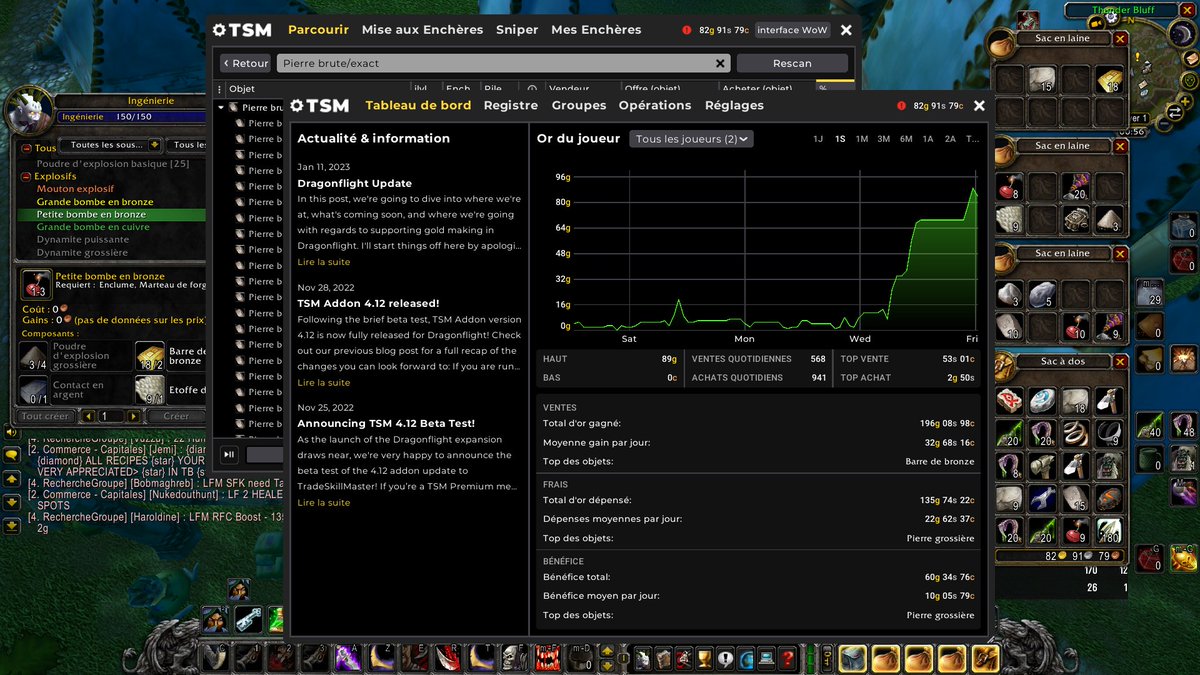Open the Groupes tab
The image size is (1200, 675).
click(x=579, y=106)
